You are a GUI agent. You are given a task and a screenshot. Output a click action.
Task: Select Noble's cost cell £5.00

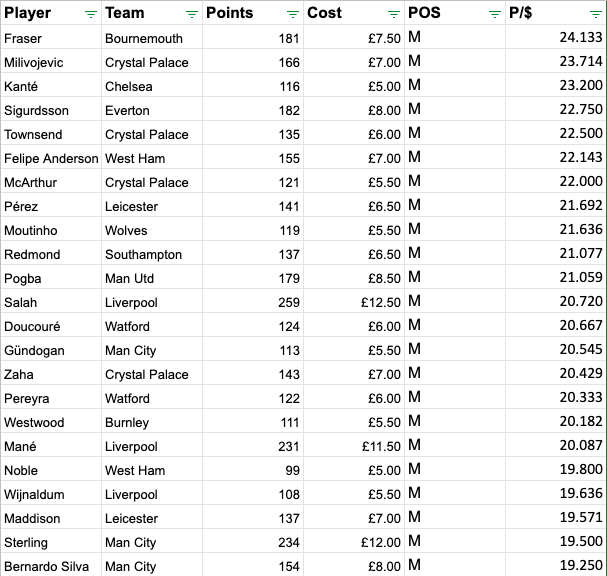[x=354, y=469]
